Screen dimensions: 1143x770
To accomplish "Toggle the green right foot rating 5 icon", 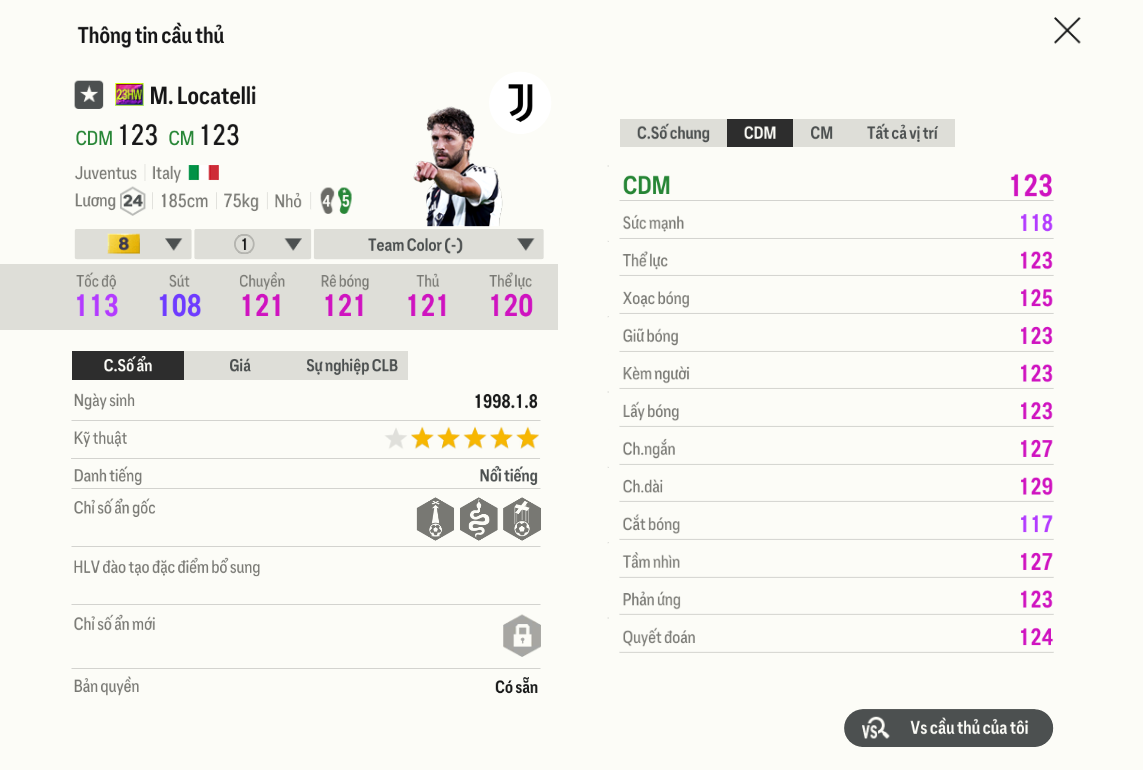I will coord(347,199).
